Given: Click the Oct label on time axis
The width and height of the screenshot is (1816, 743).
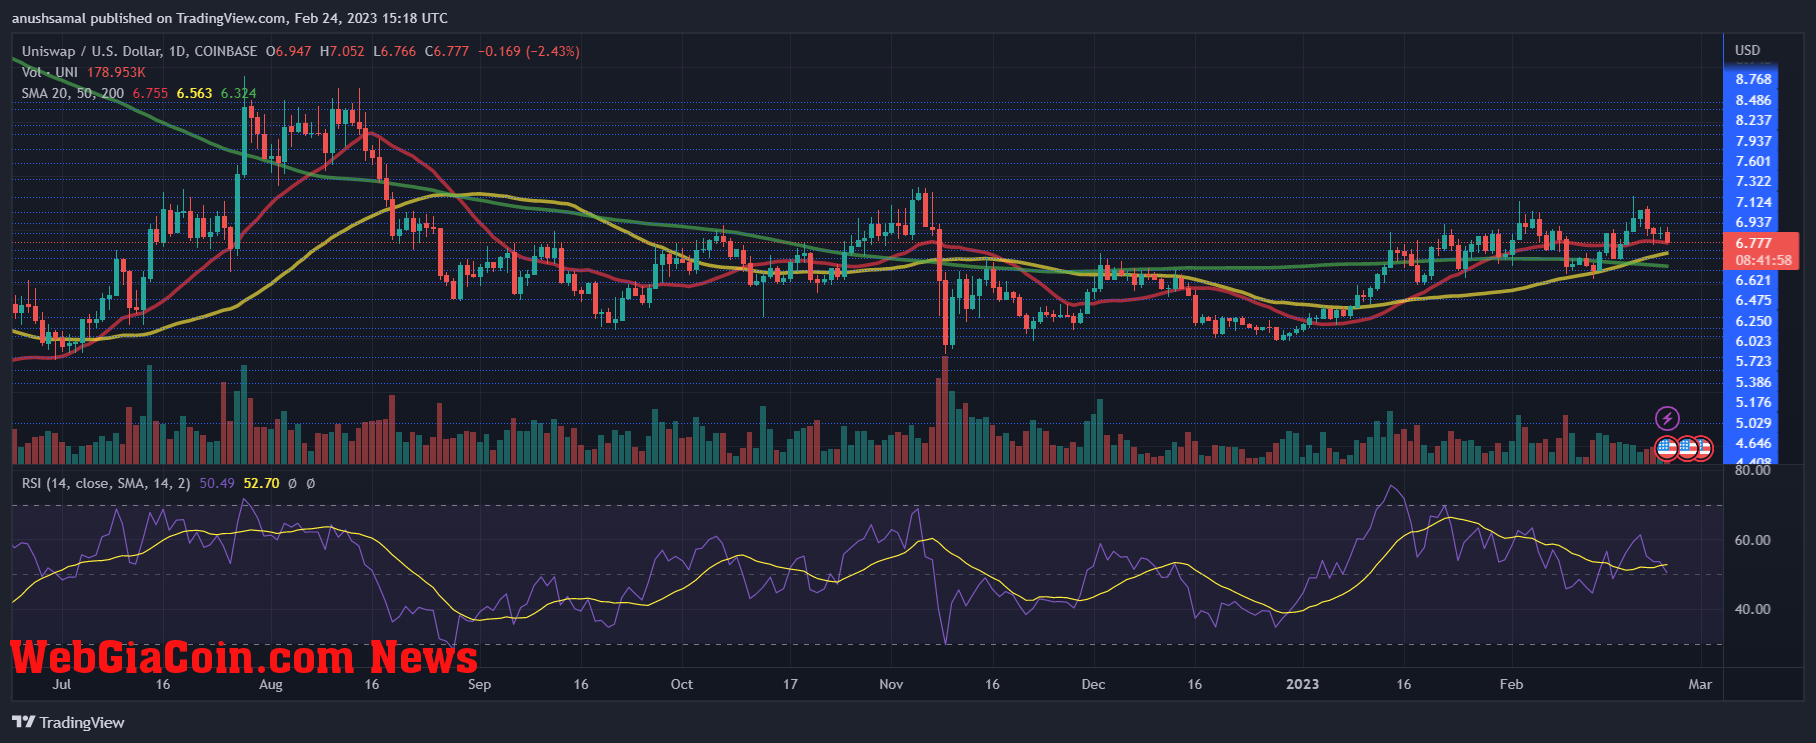Looking at the screenshot, I should pos(681,684).
